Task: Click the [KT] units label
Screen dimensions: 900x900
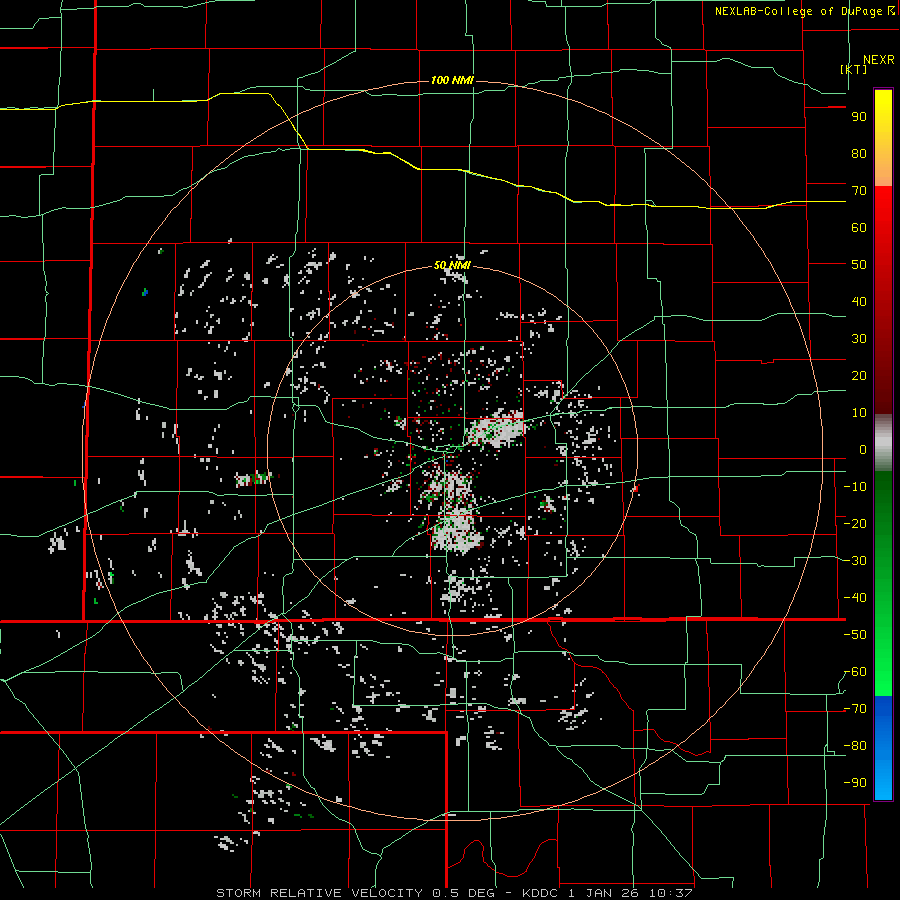Action: (x=854, y=69)
